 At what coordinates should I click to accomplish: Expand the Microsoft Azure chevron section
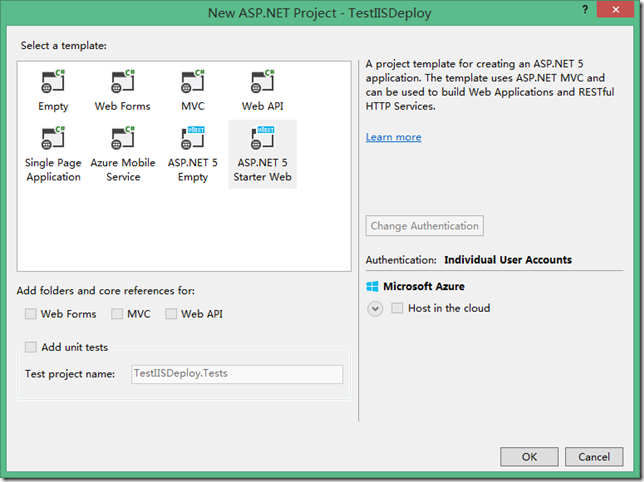[x=376, y=309]
